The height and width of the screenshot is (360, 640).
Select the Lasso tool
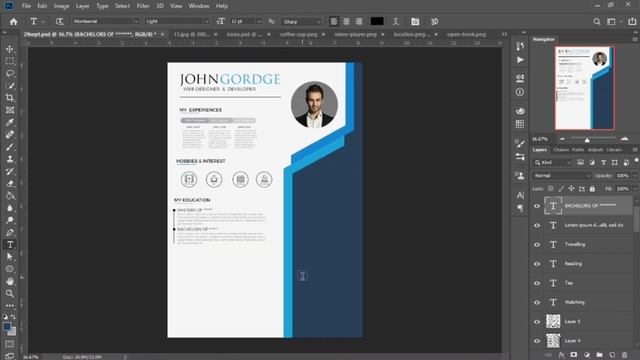tap(10, 73)
